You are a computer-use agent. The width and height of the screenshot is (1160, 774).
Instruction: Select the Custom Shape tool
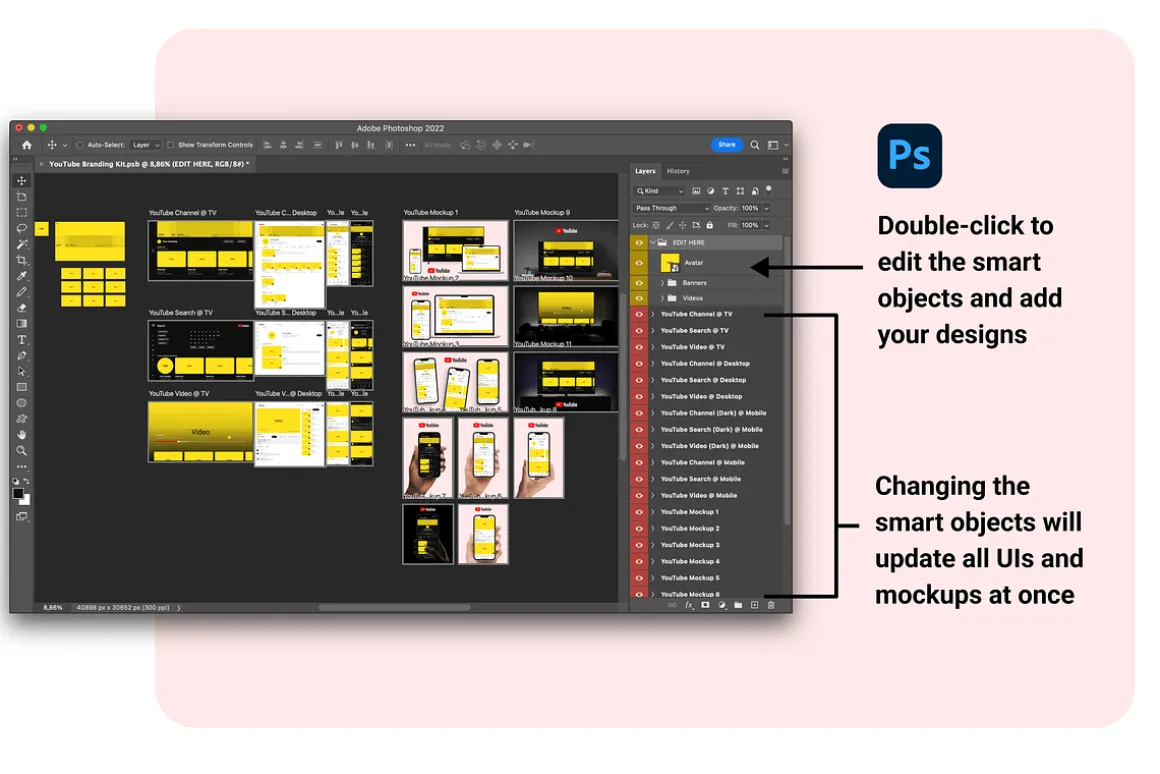(21, 419)
